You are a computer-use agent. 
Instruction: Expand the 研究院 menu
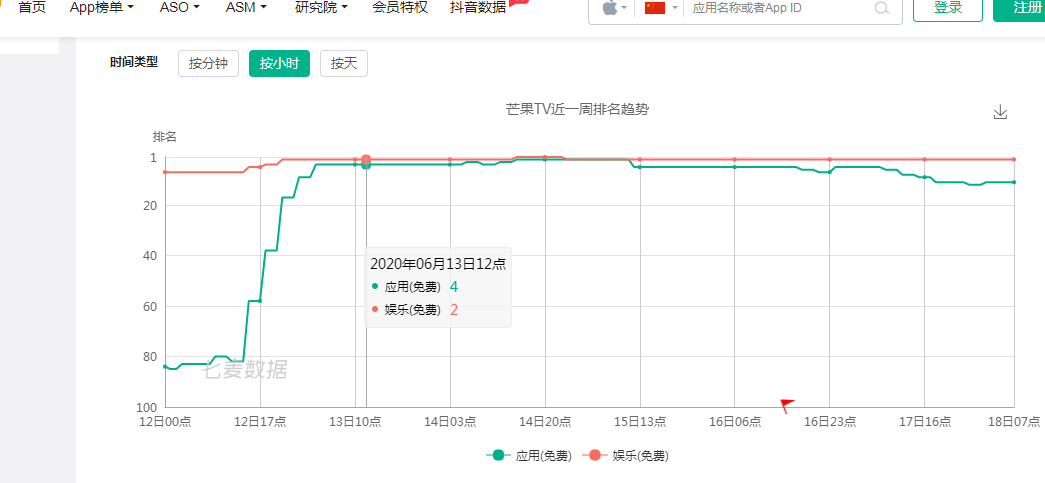[x=321, y=8]
